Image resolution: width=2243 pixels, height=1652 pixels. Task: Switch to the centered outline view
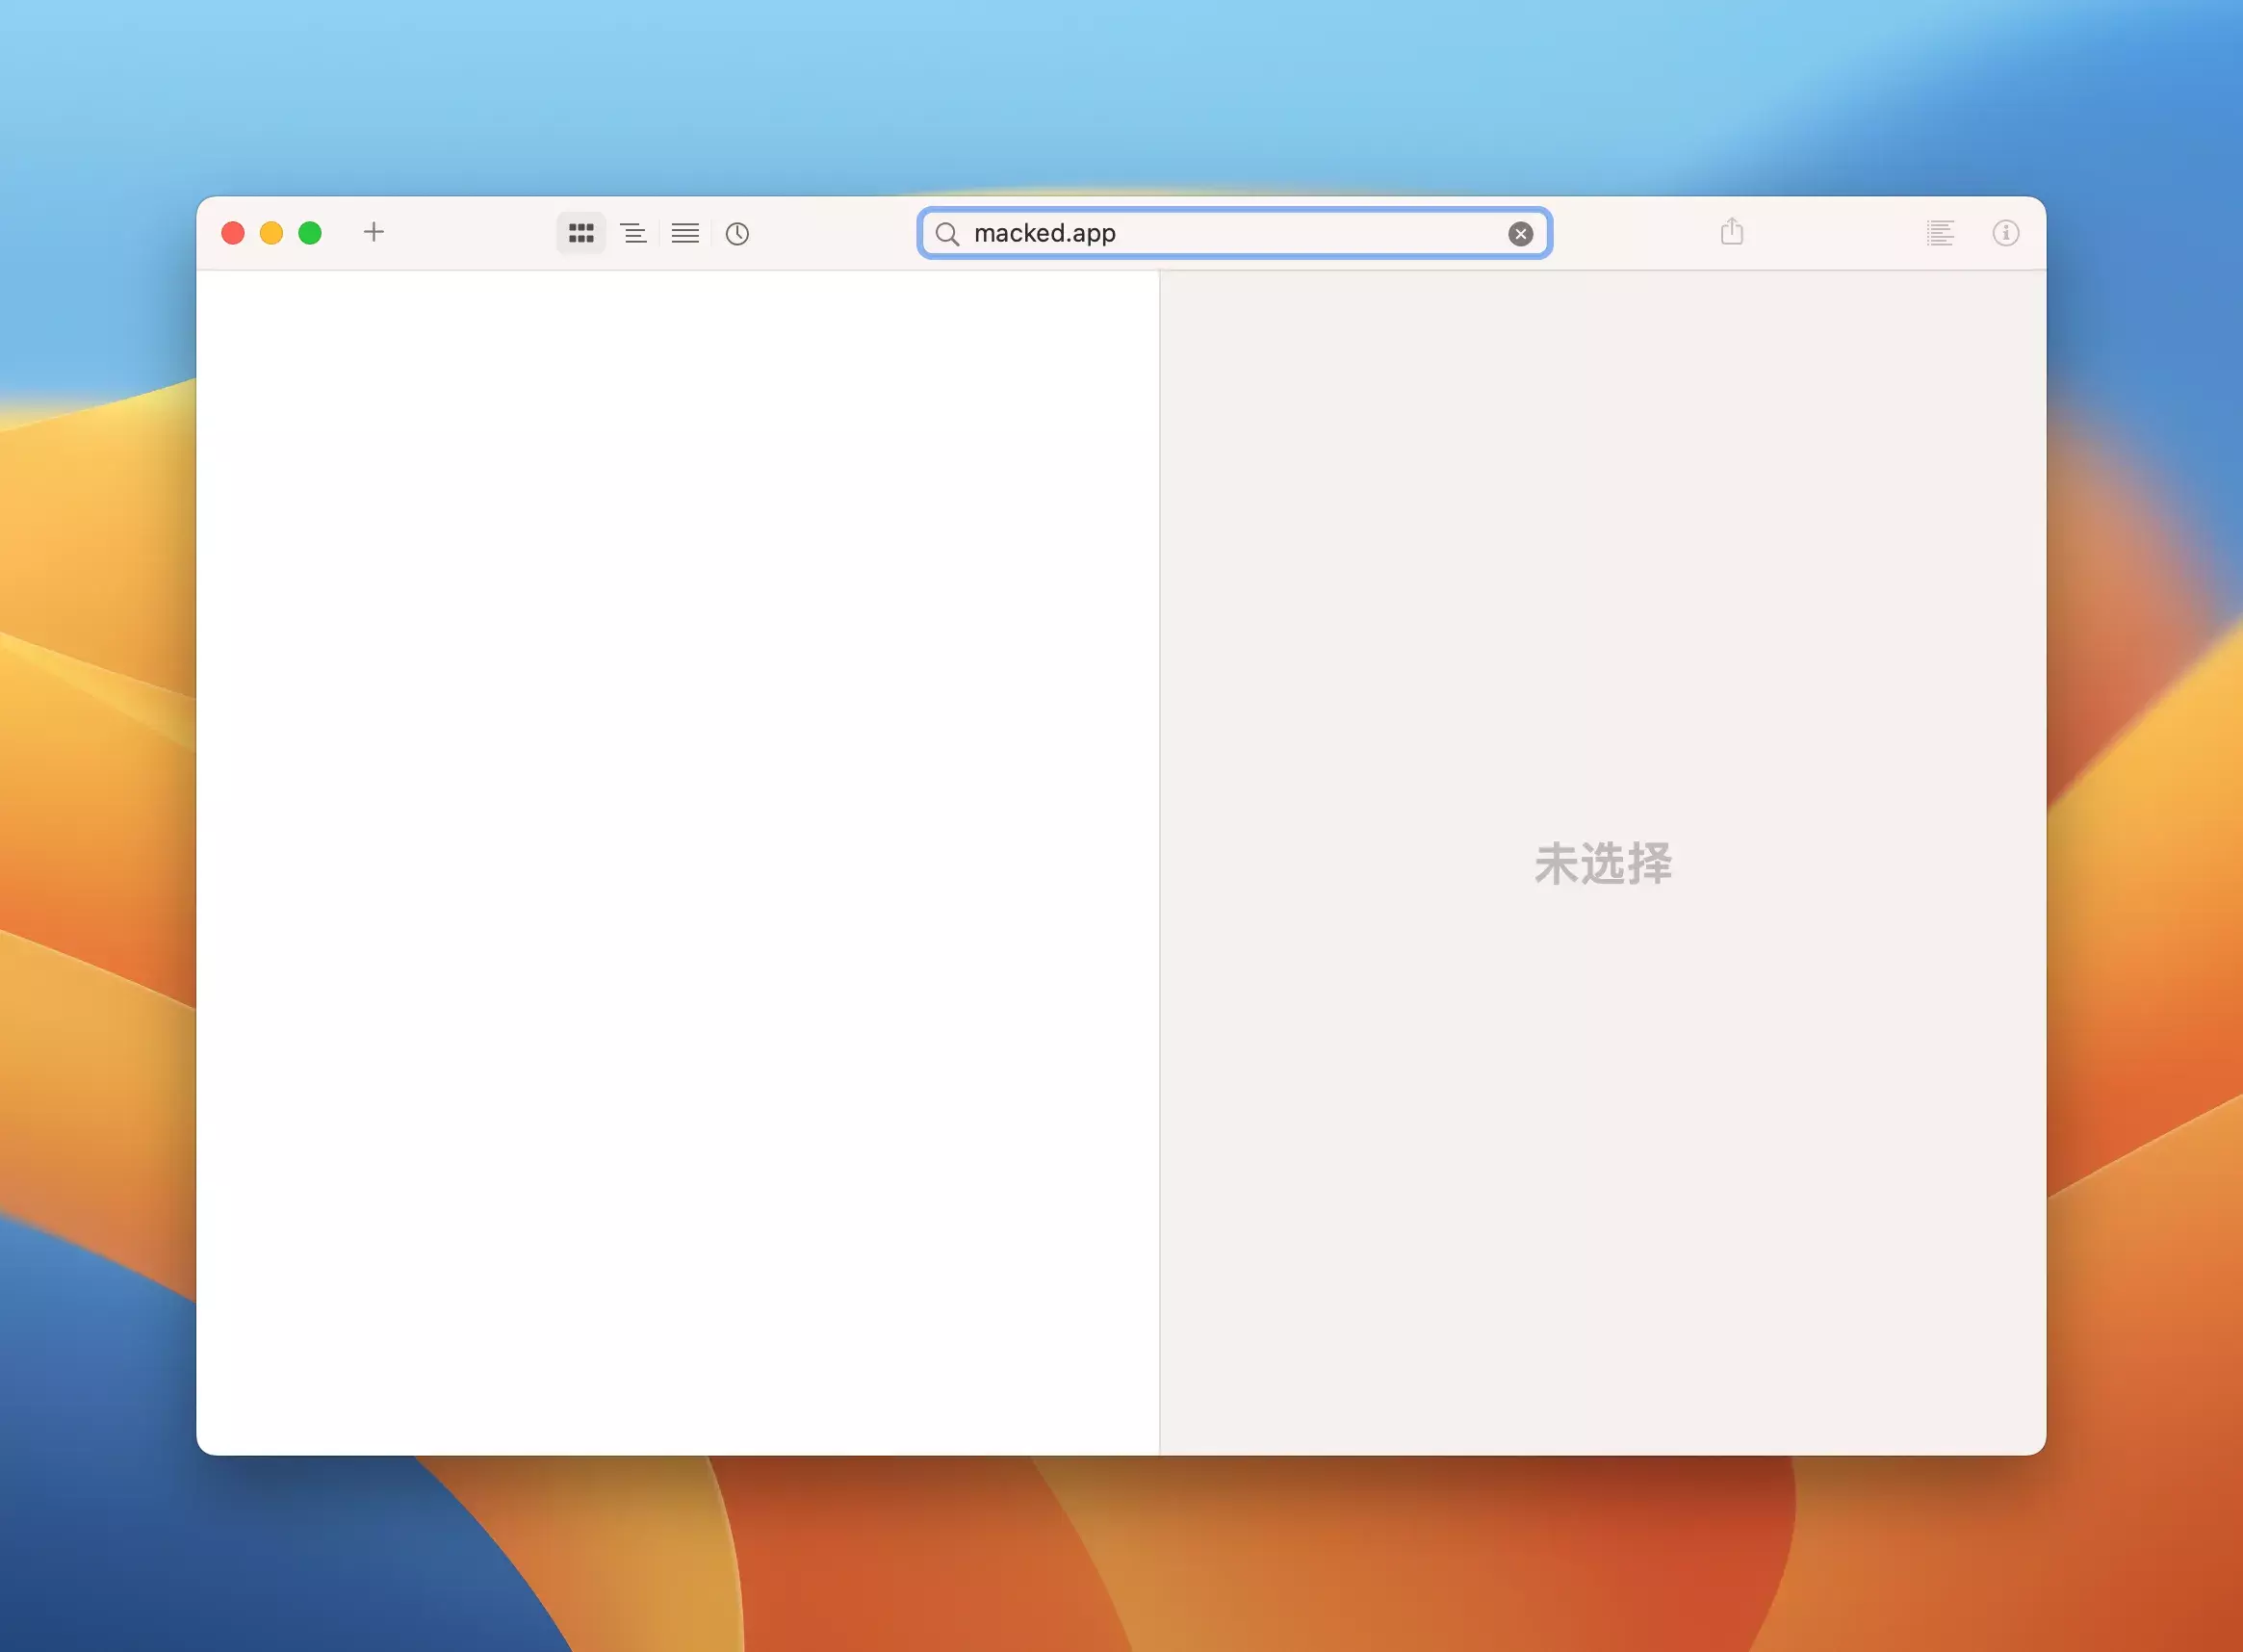click(x=634, y=233)
